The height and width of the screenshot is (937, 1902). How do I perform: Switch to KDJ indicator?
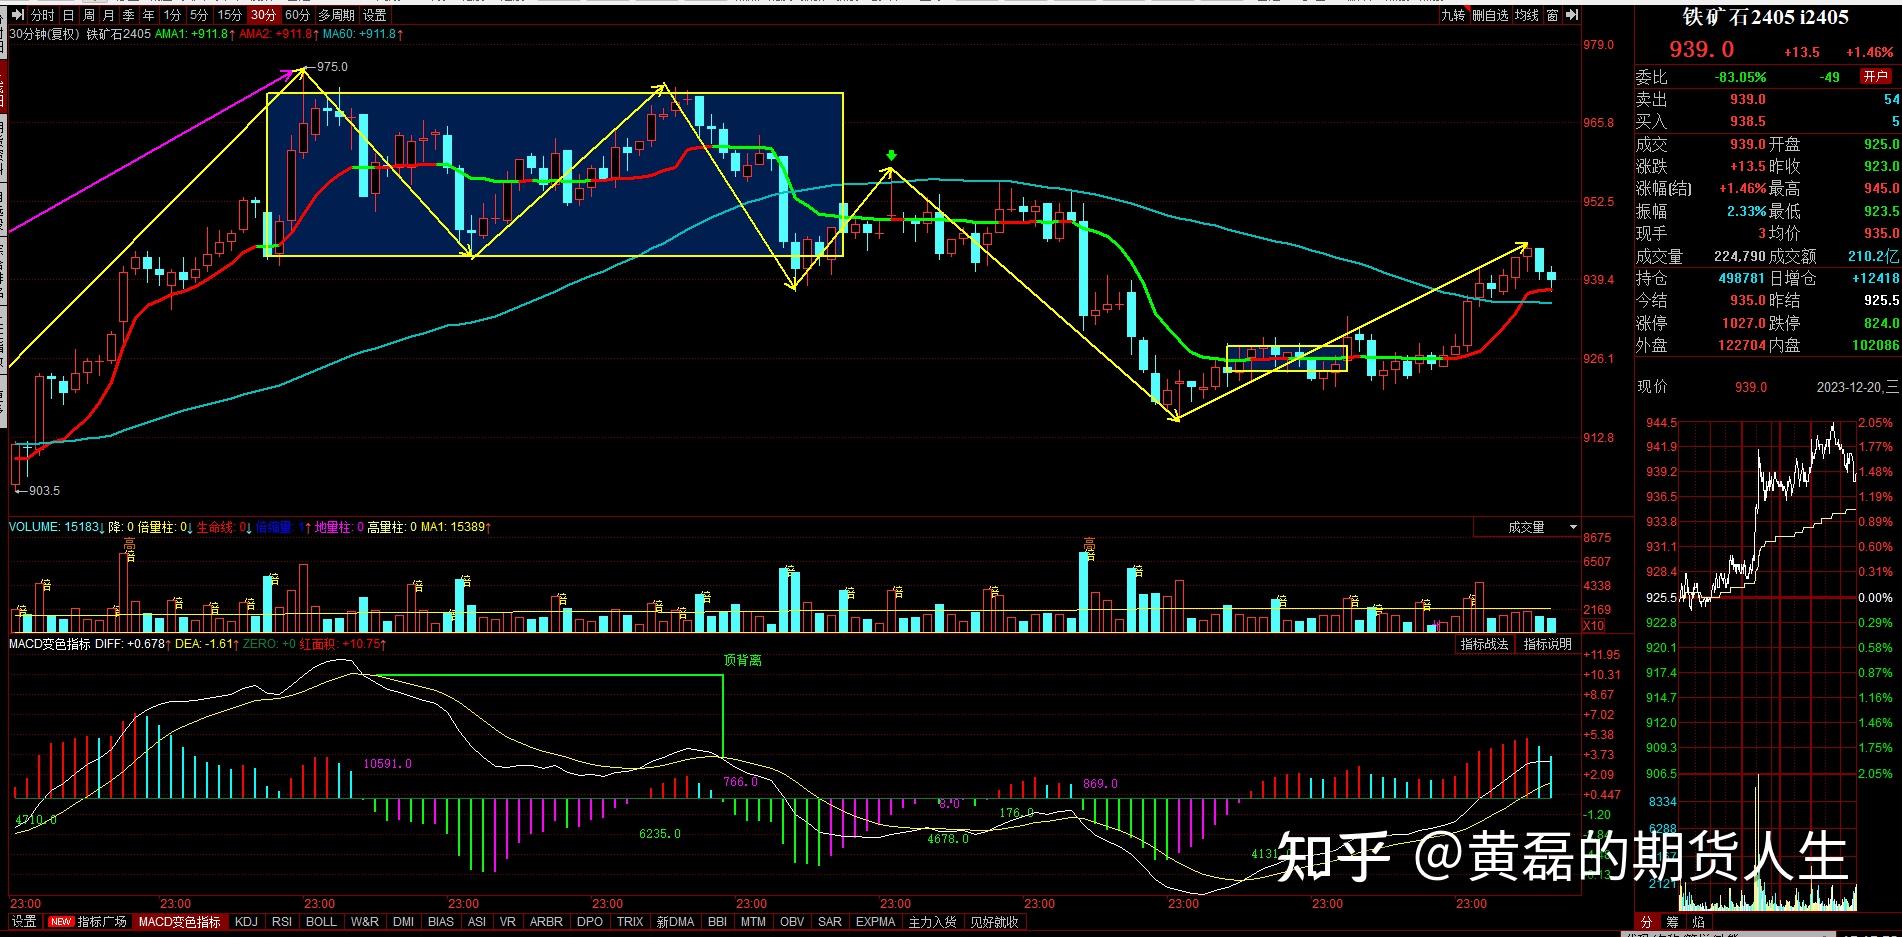tap(246, 922)
